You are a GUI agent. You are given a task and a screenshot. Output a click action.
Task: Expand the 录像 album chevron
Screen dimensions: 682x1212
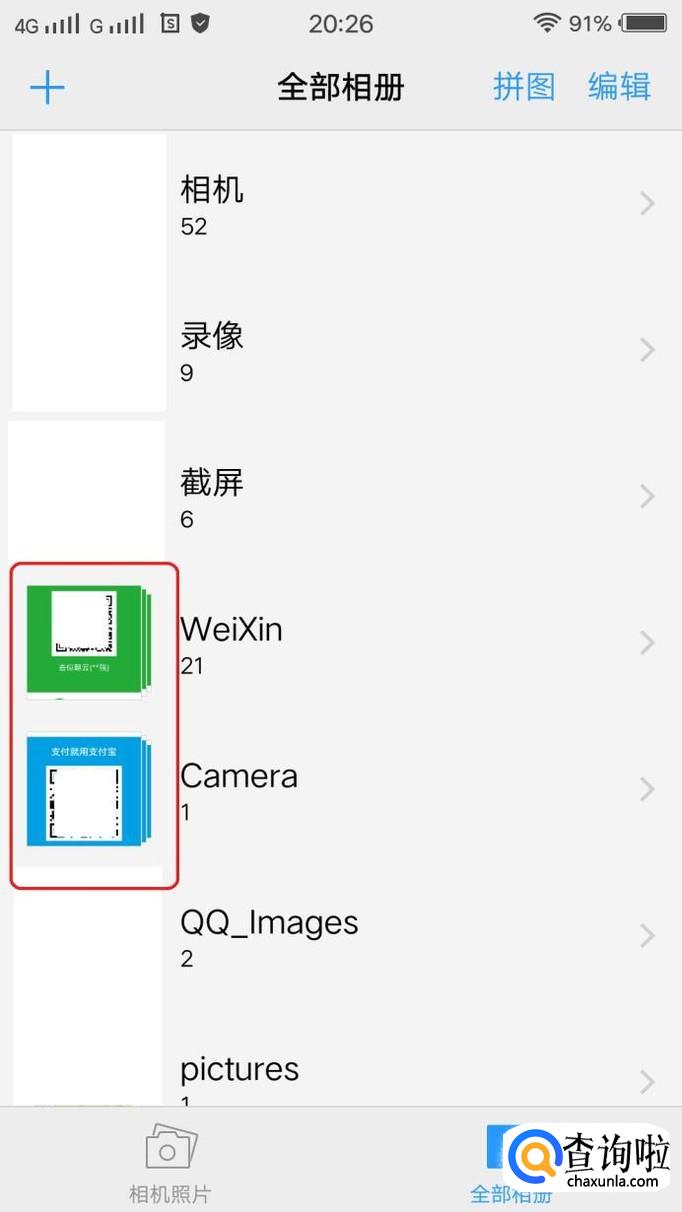pos(647,350)
